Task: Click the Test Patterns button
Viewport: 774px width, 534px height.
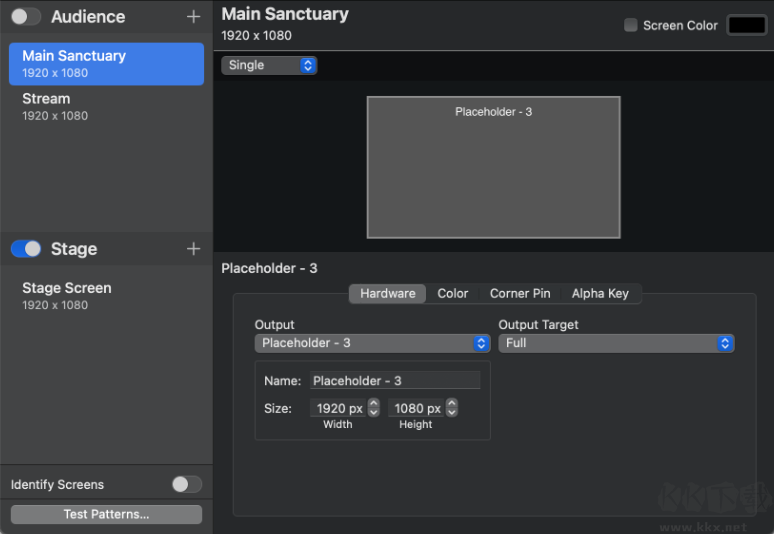Action: (106, 514)
